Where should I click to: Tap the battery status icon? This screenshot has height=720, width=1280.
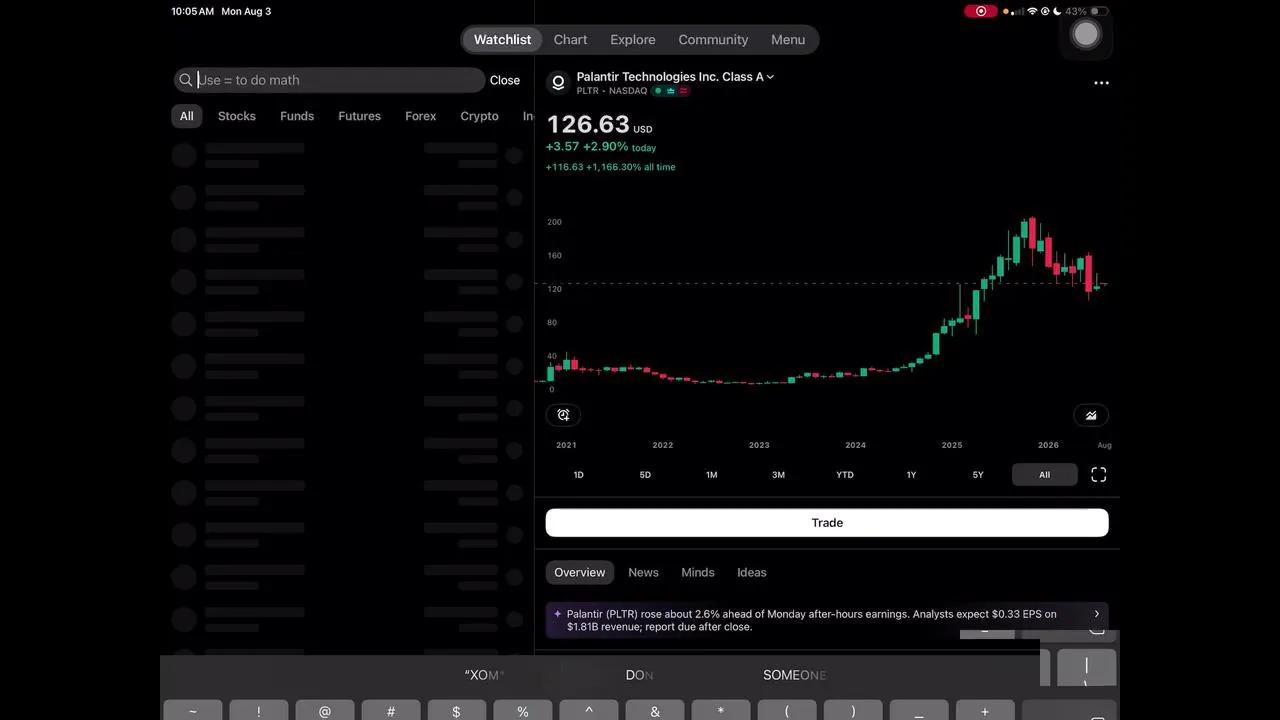pyautogui.click(x=1099, y=11)
